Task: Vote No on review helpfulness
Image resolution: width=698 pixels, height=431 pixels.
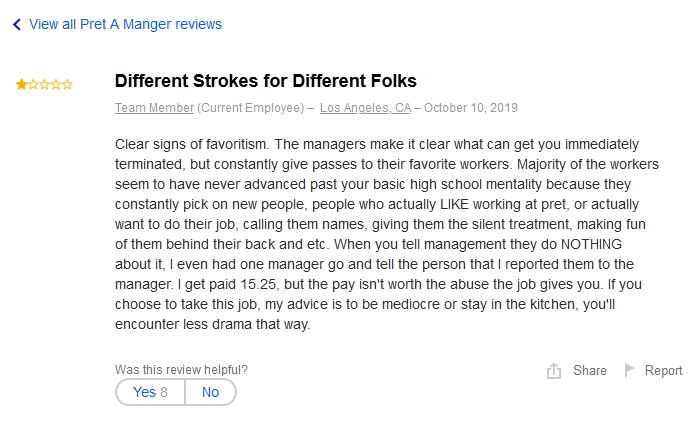Action: [210, 392]
